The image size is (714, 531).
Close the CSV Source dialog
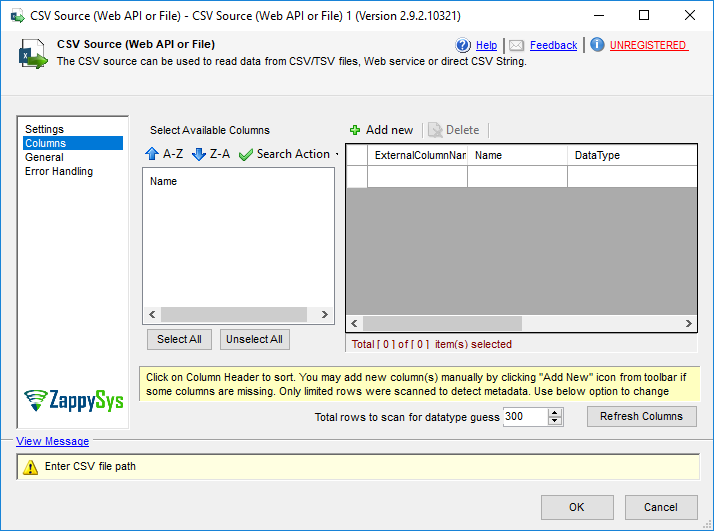[x=689, y=15]
